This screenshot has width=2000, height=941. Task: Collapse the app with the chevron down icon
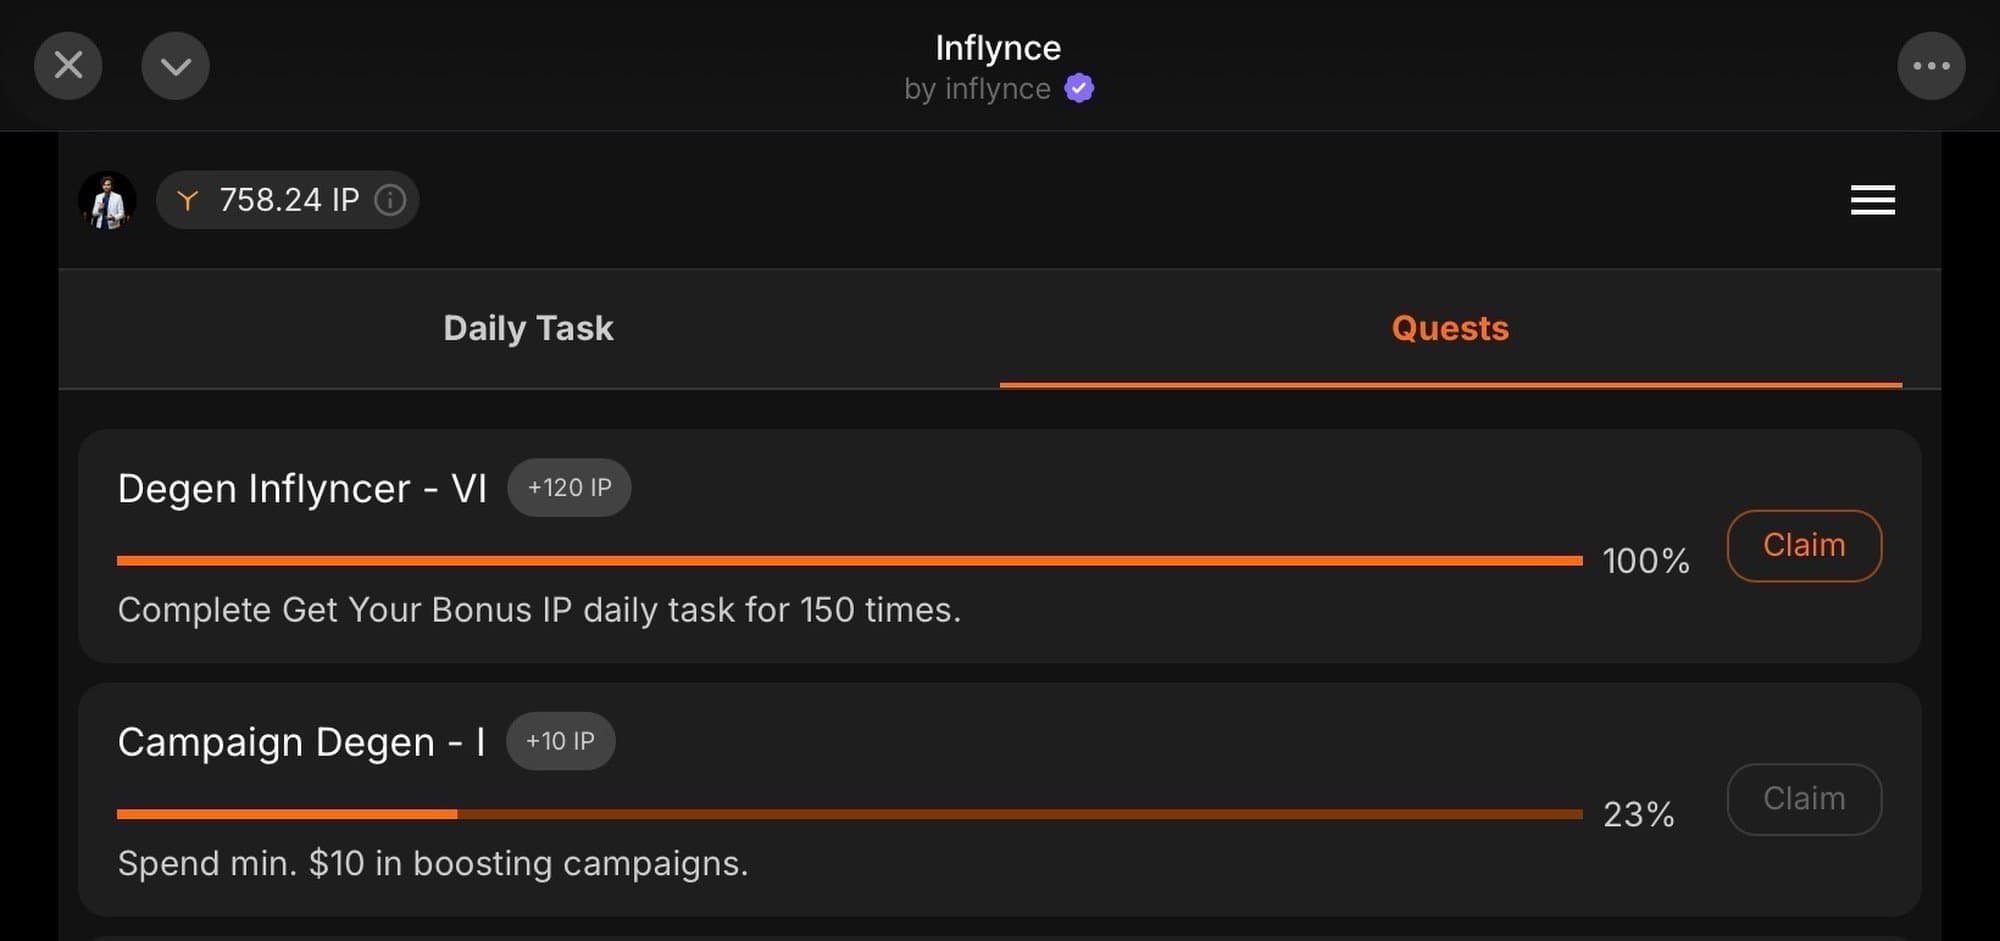click(x=175, y=66)
